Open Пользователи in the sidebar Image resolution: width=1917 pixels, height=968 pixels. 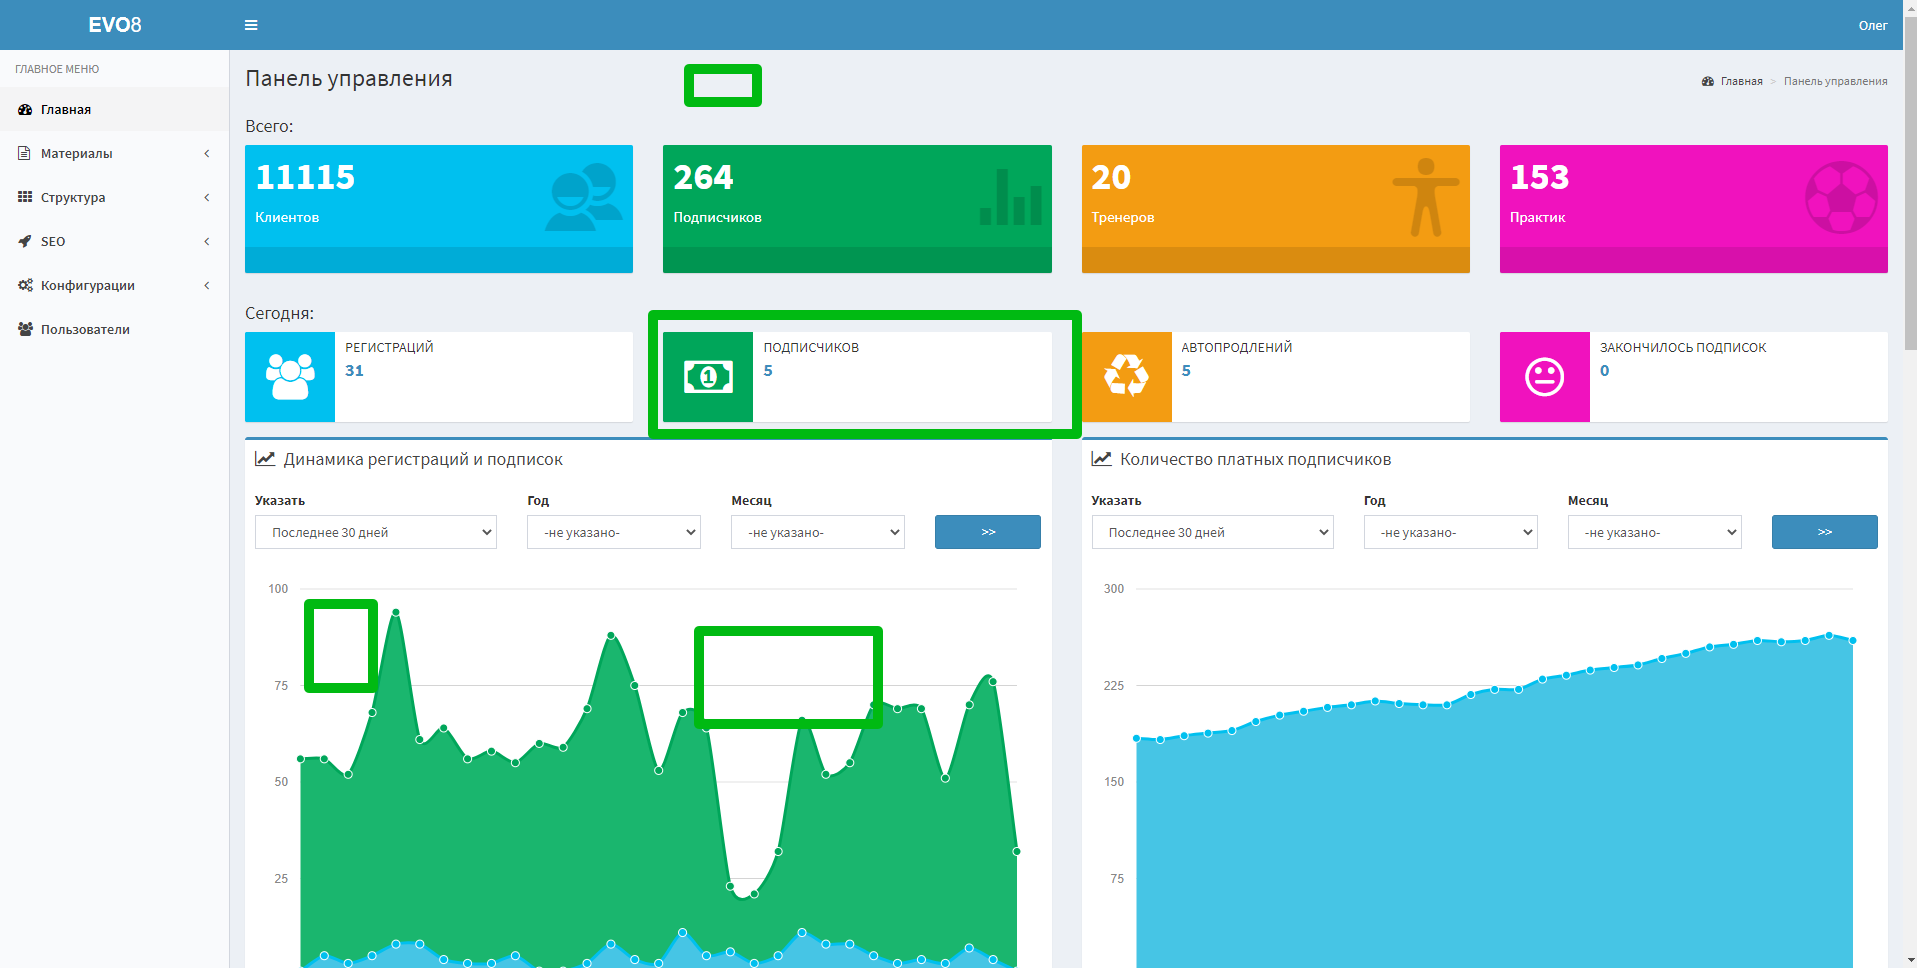(85, 329)
